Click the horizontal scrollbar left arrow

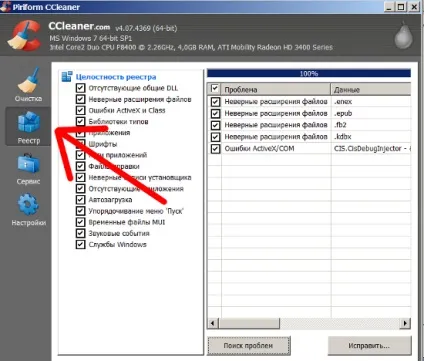tap(213, 323)
